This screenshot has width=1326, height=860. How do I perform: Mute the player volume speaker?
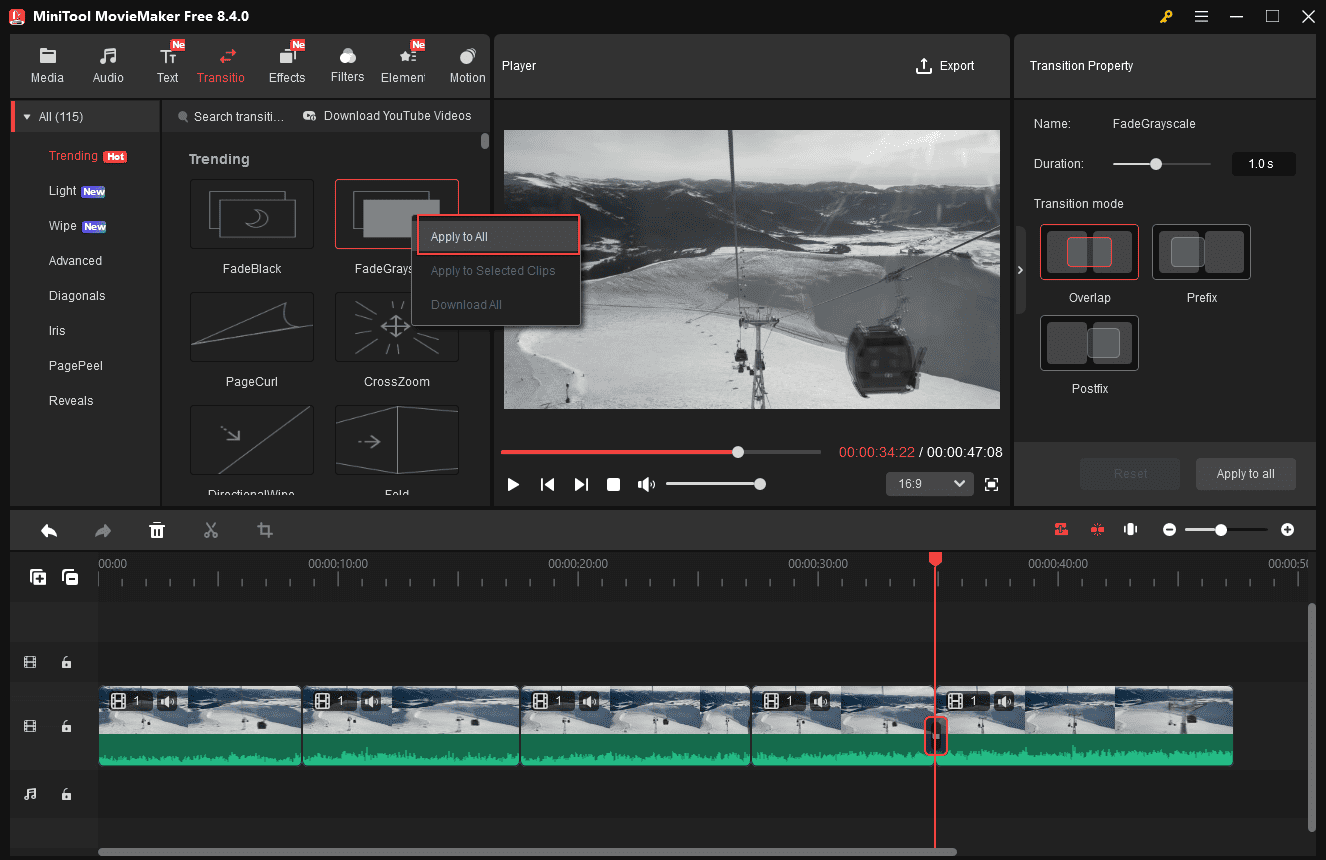point(646,484)
